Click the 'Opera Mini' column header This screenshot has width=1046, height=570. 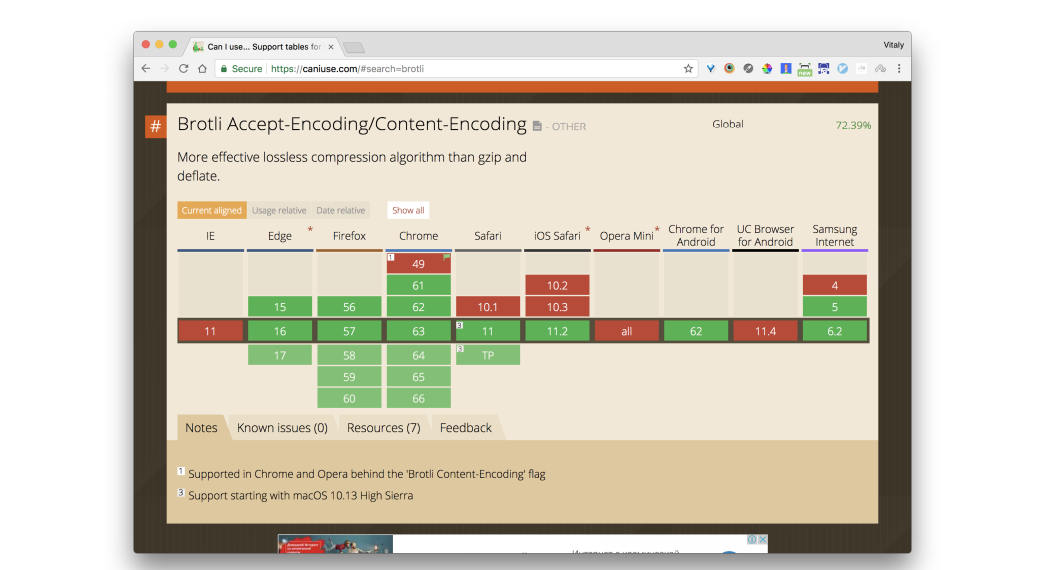626,236
